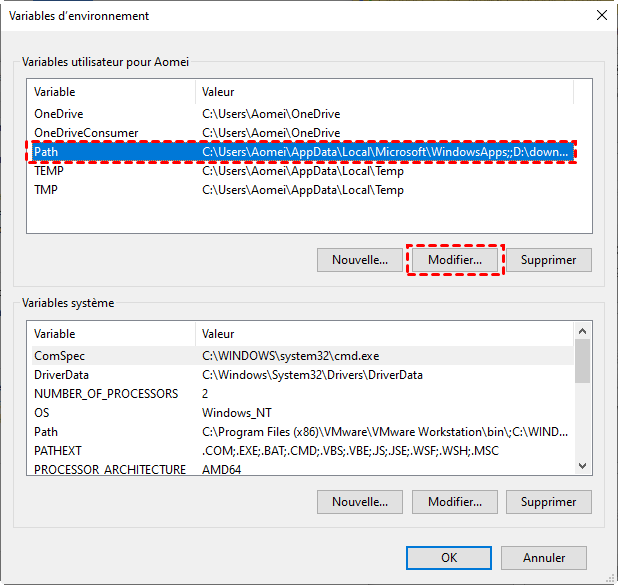Image resolution: width=618 pixels, height=585 pixels.
Task: Select the PATHEXT system variable
Action: point(300,450)
